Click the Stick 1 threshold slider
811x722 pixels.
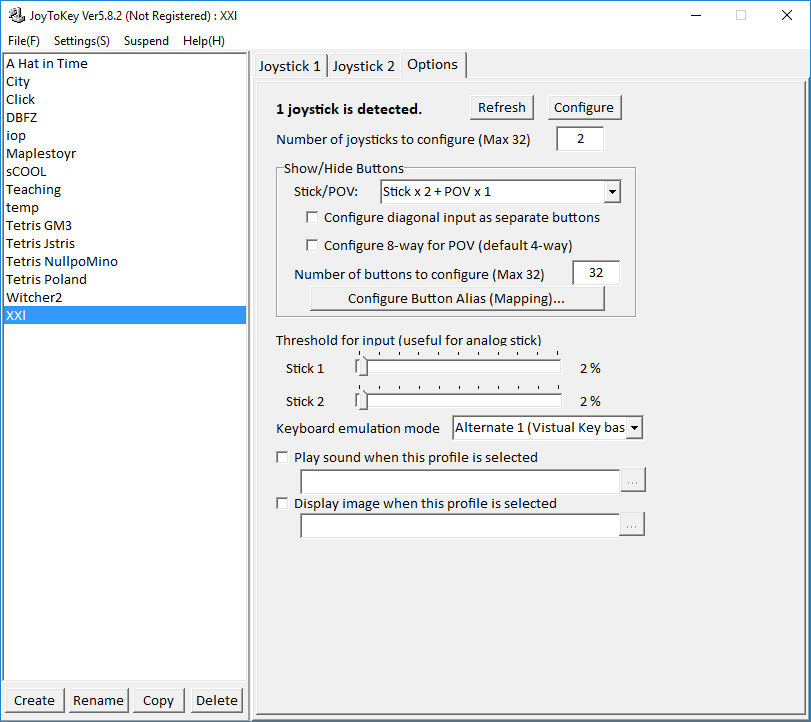[459, 367]
